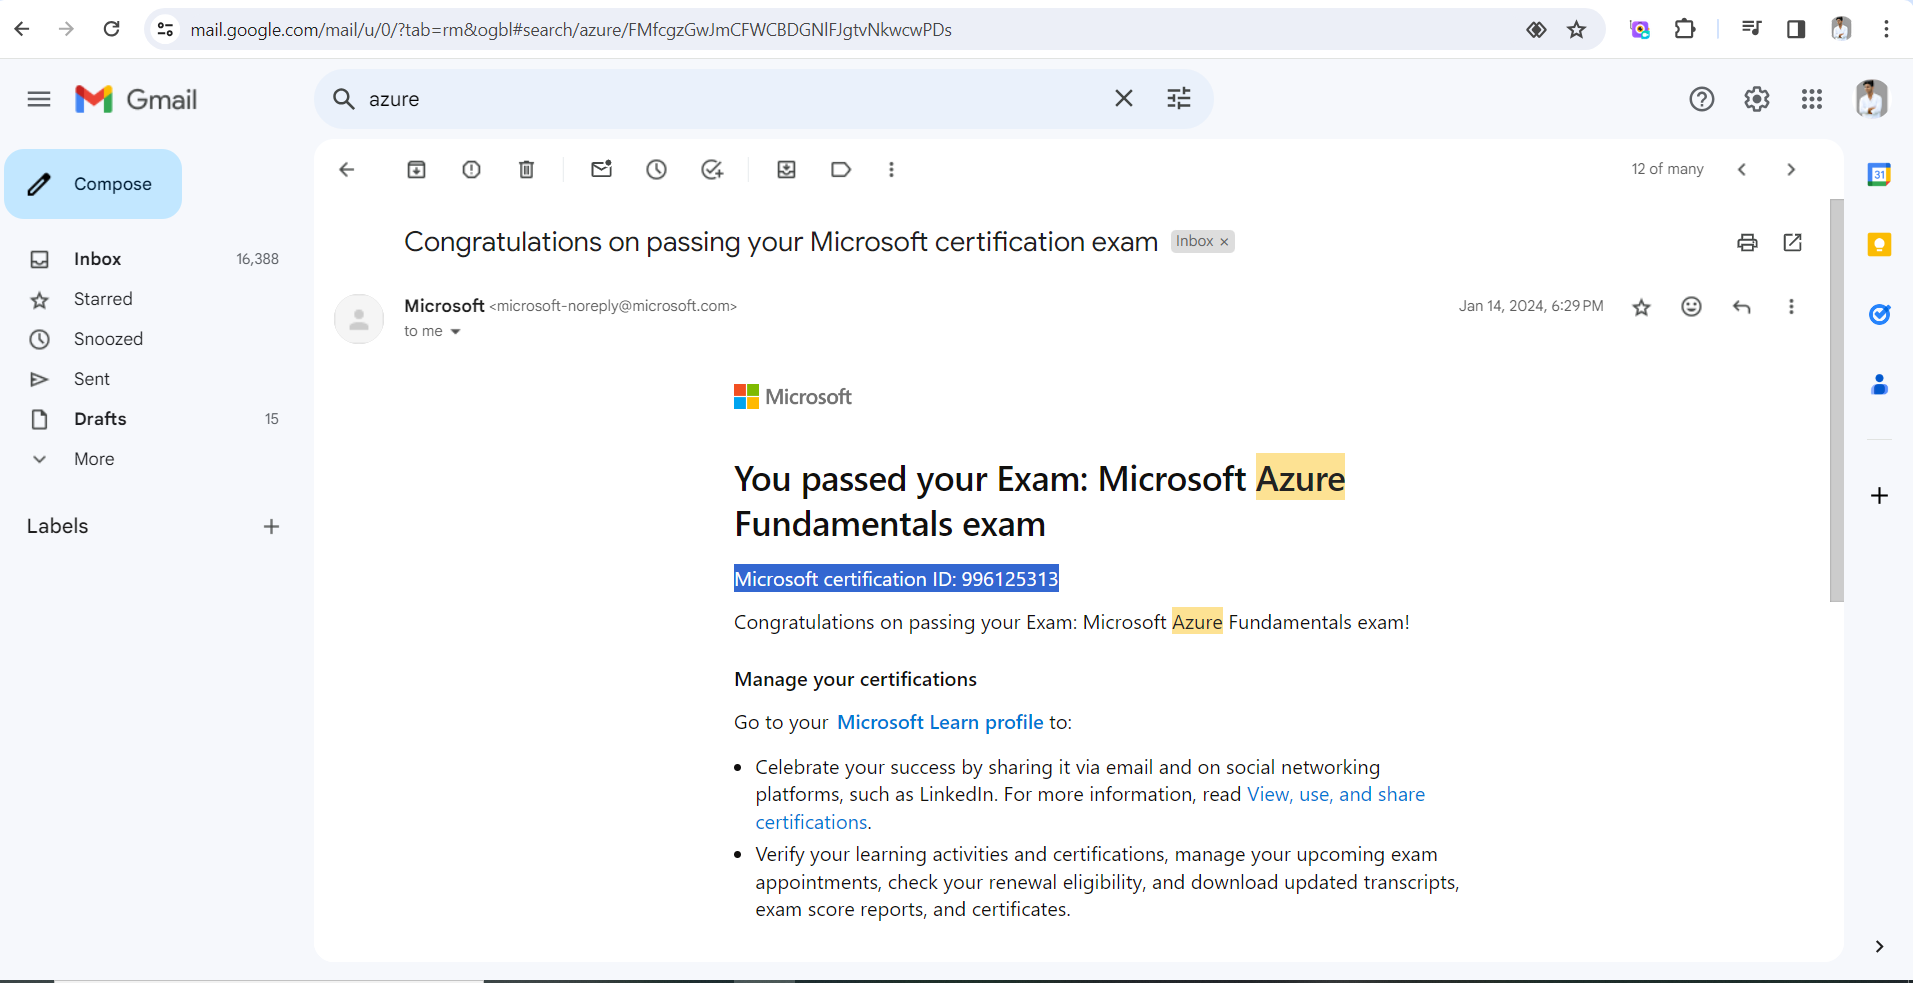Snooze this email

pos(655,169)
